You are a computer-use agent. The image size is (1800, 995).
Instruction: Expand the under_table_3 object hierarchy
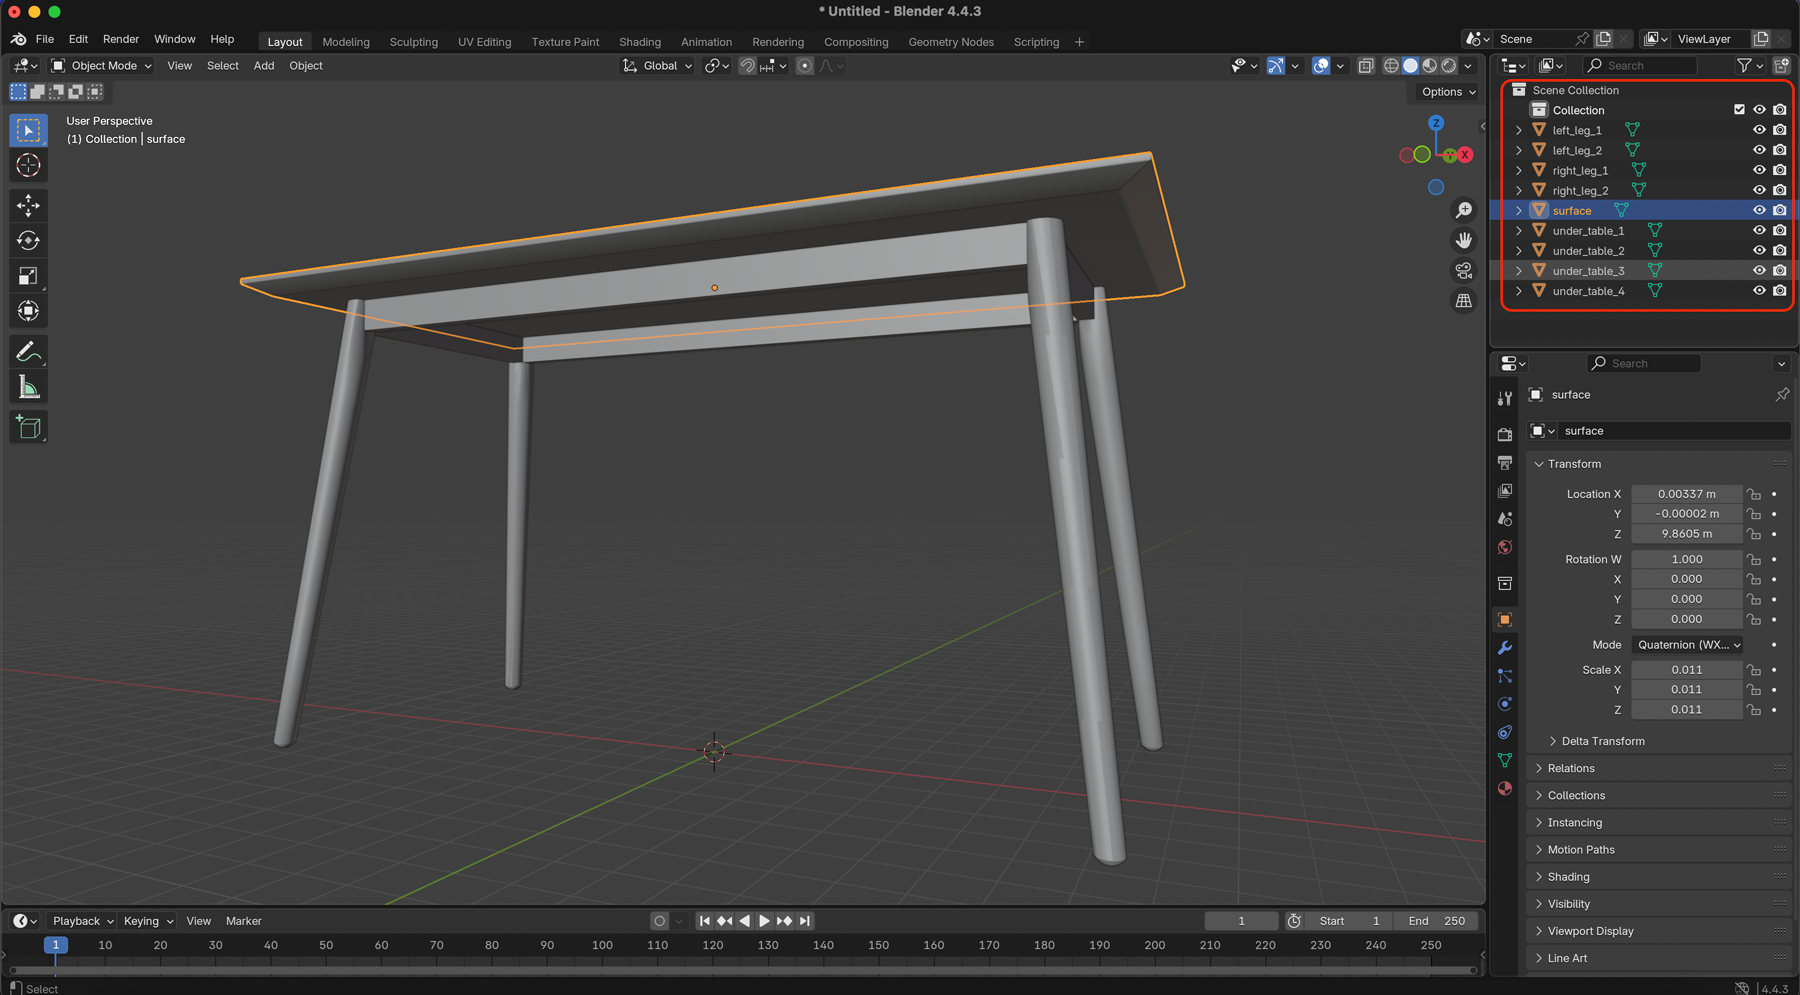tap(1518, 270)
